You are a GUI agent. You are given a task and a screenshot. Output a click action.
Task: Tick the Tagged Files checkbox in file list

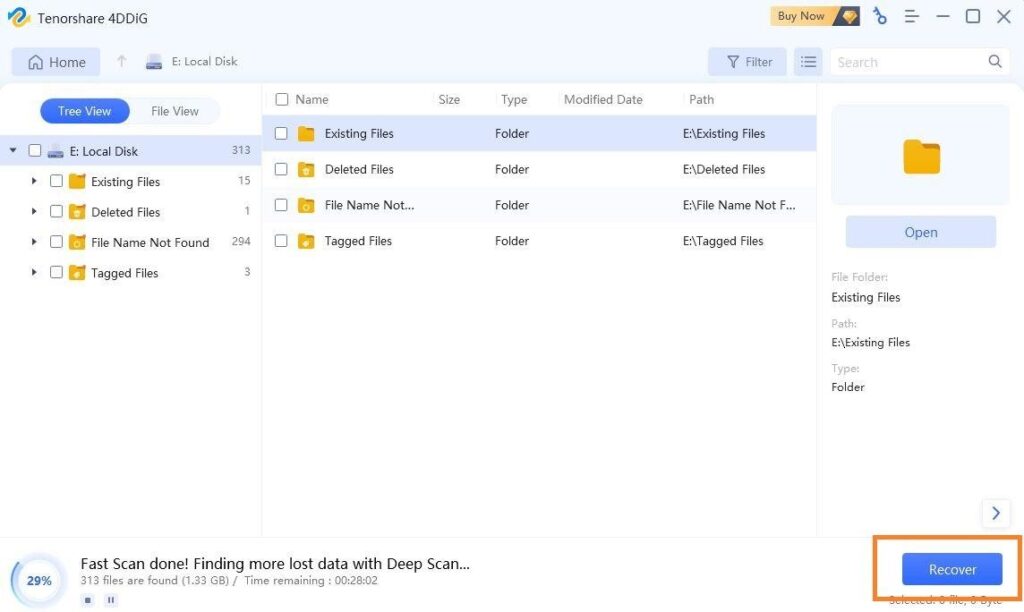coord(281,241)
